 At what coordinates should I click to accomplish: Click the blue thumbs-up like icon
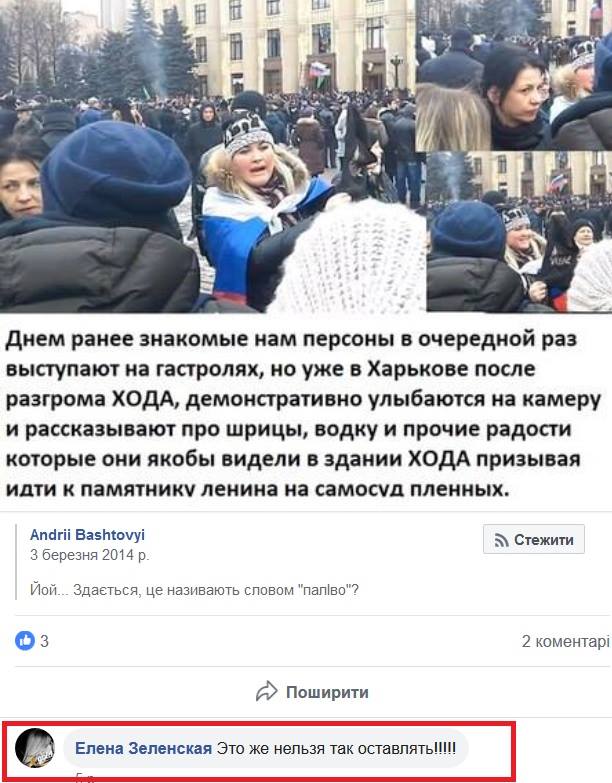(24, 640)
